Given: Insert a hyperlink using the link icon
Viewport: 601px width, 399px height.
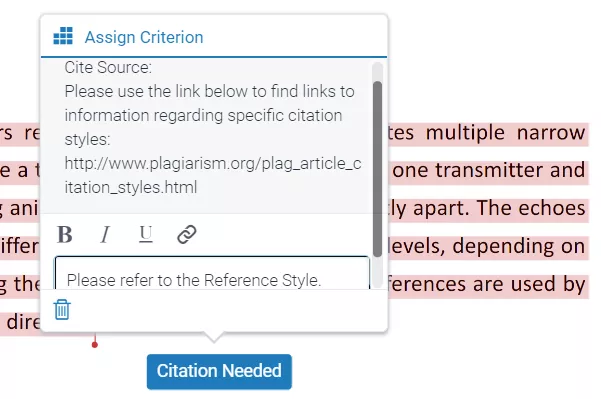Looking at the screenshot, I should (187, 234).
